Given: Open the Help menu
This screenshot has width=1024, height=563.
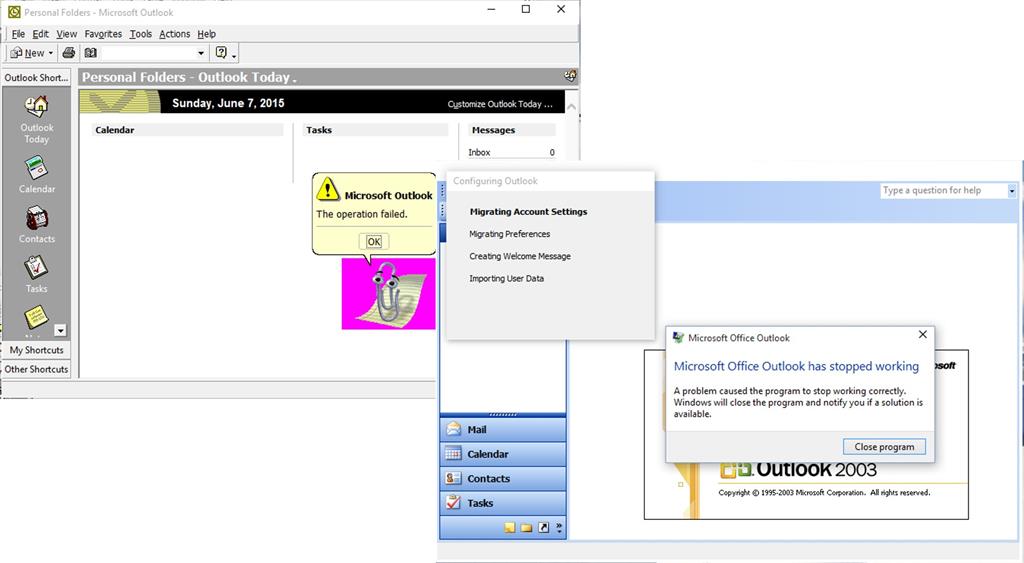Looking at the screenshot, I should click(x=206, y=34).
